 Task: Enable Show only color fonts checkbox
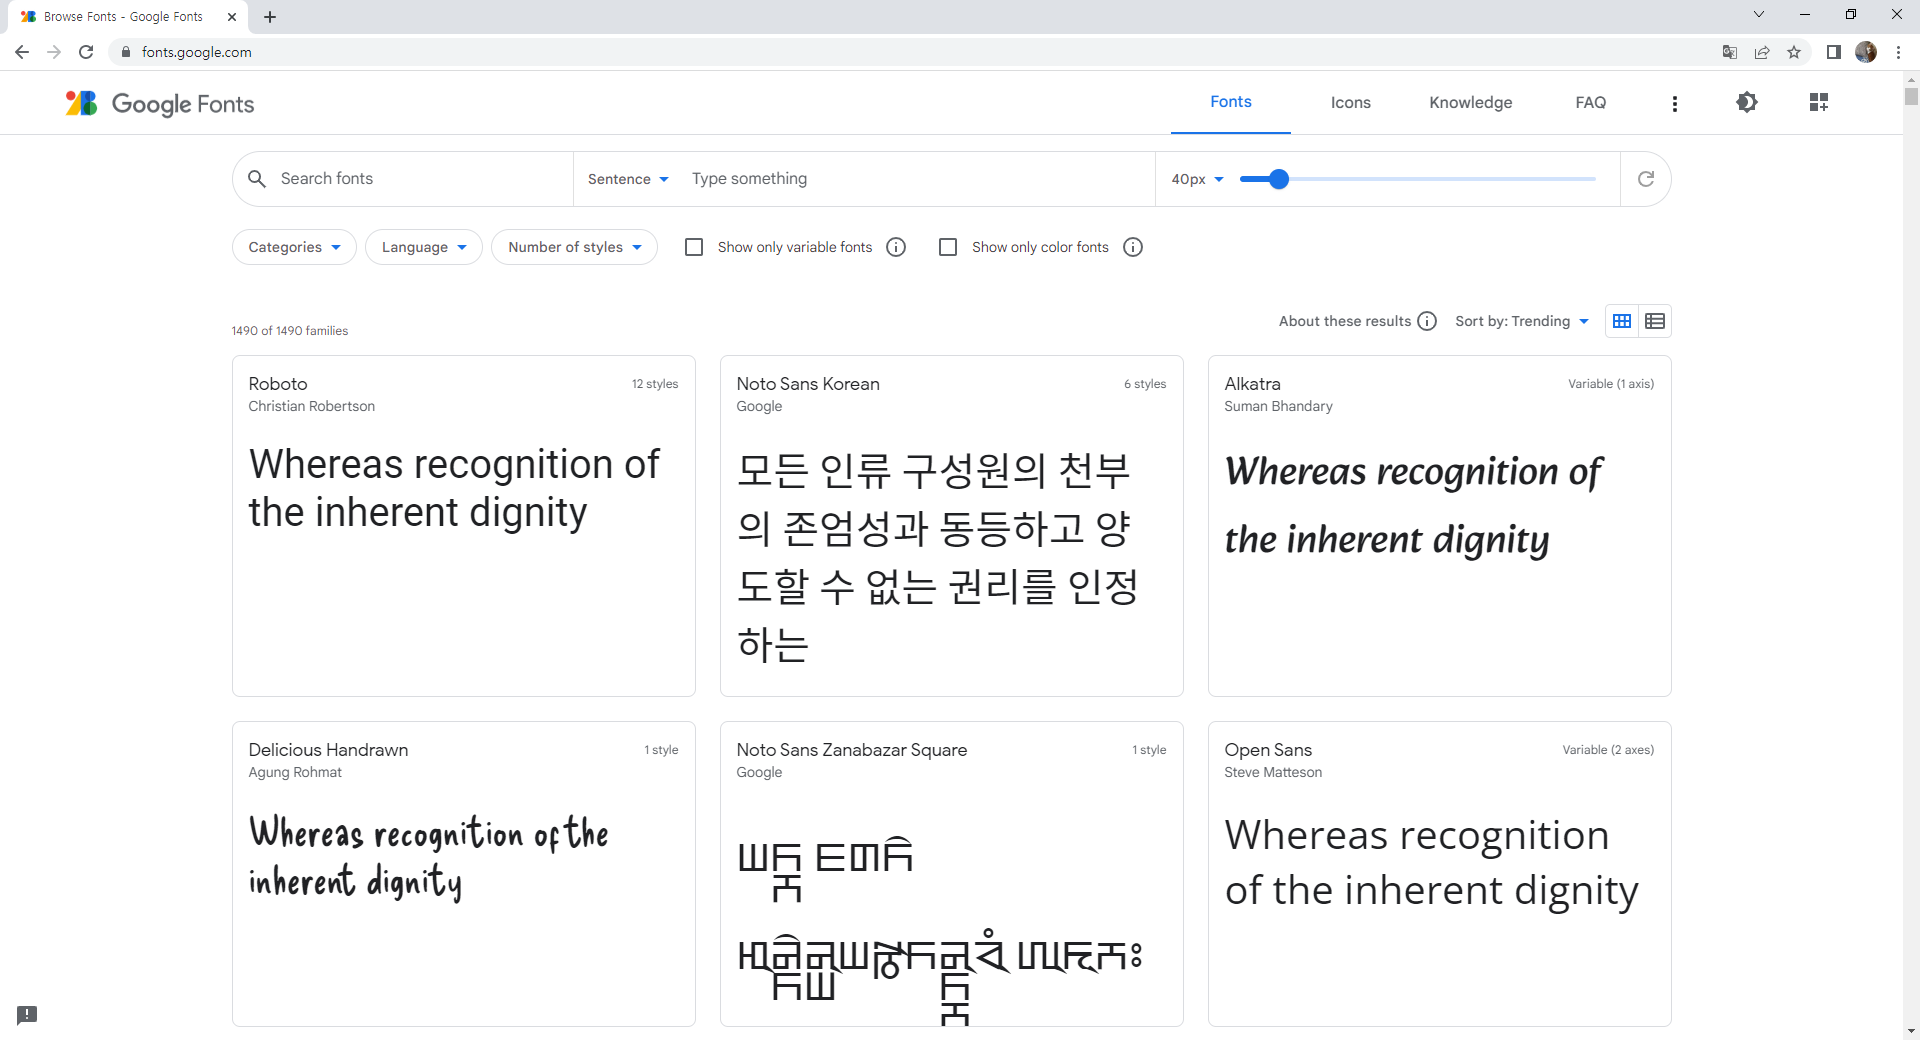[x=948, y=247]
